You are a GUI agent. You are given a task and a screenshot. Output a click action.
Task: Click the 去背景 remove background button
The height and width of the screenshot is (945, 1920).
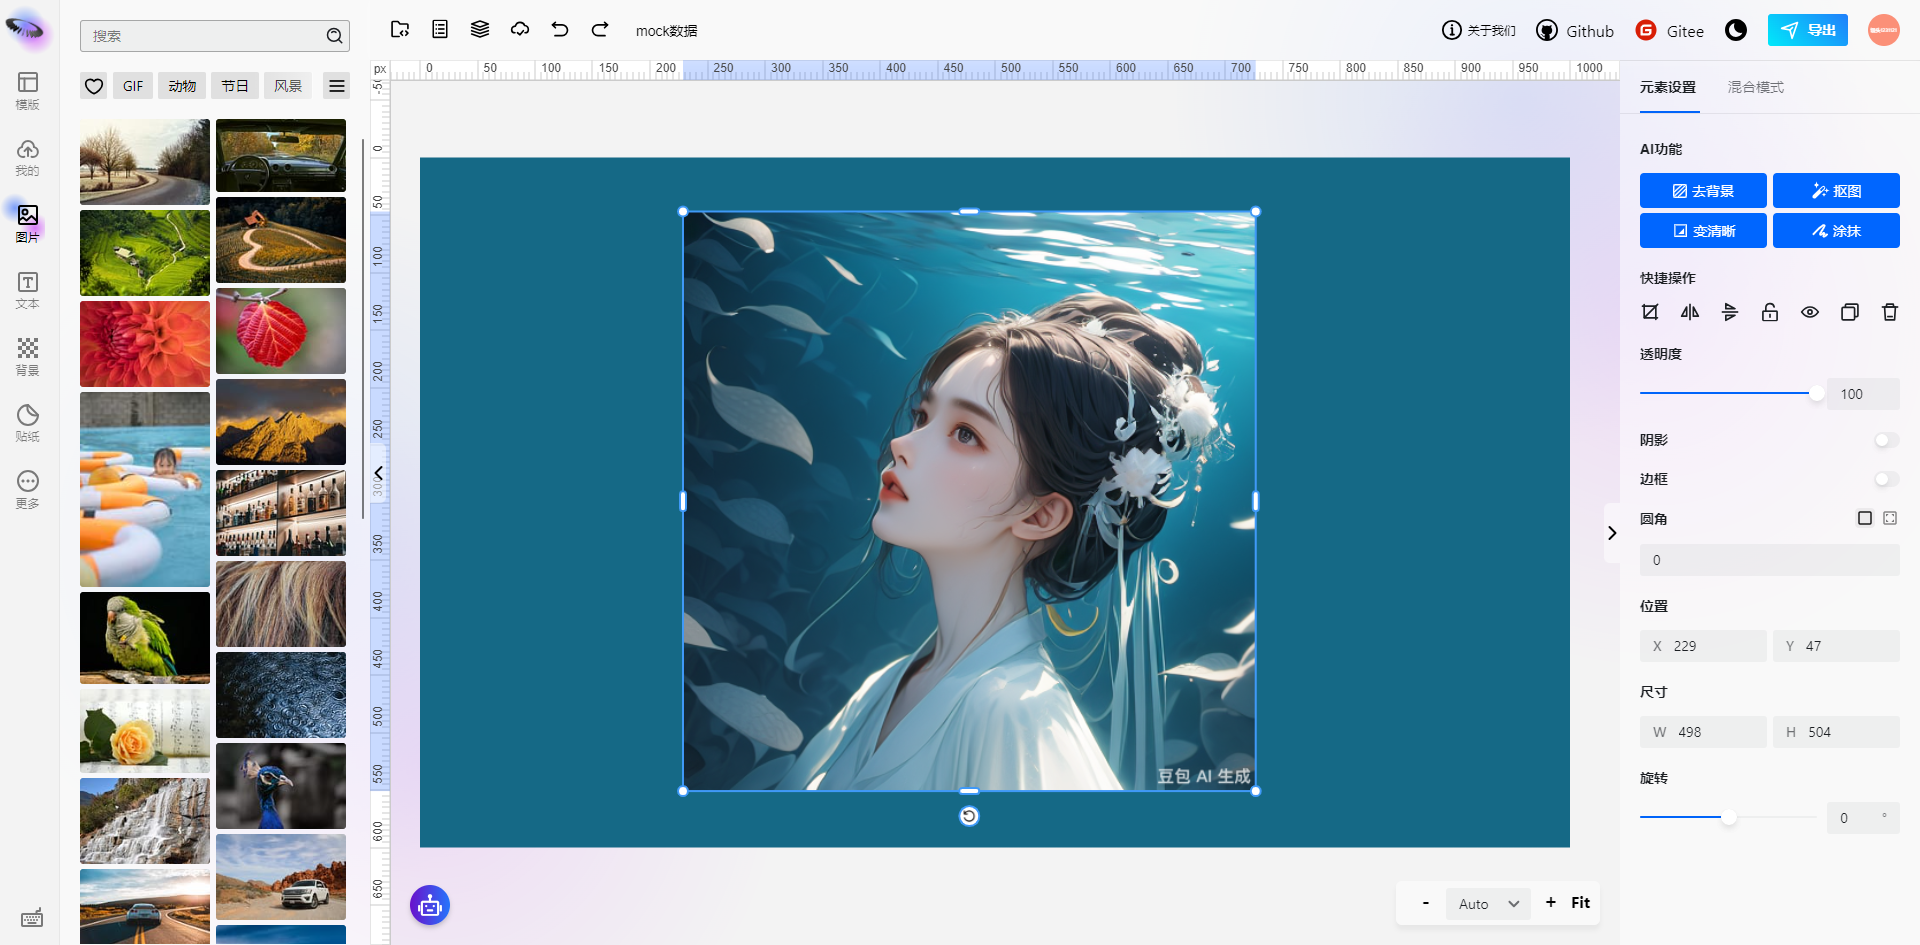pos(1703,191)
